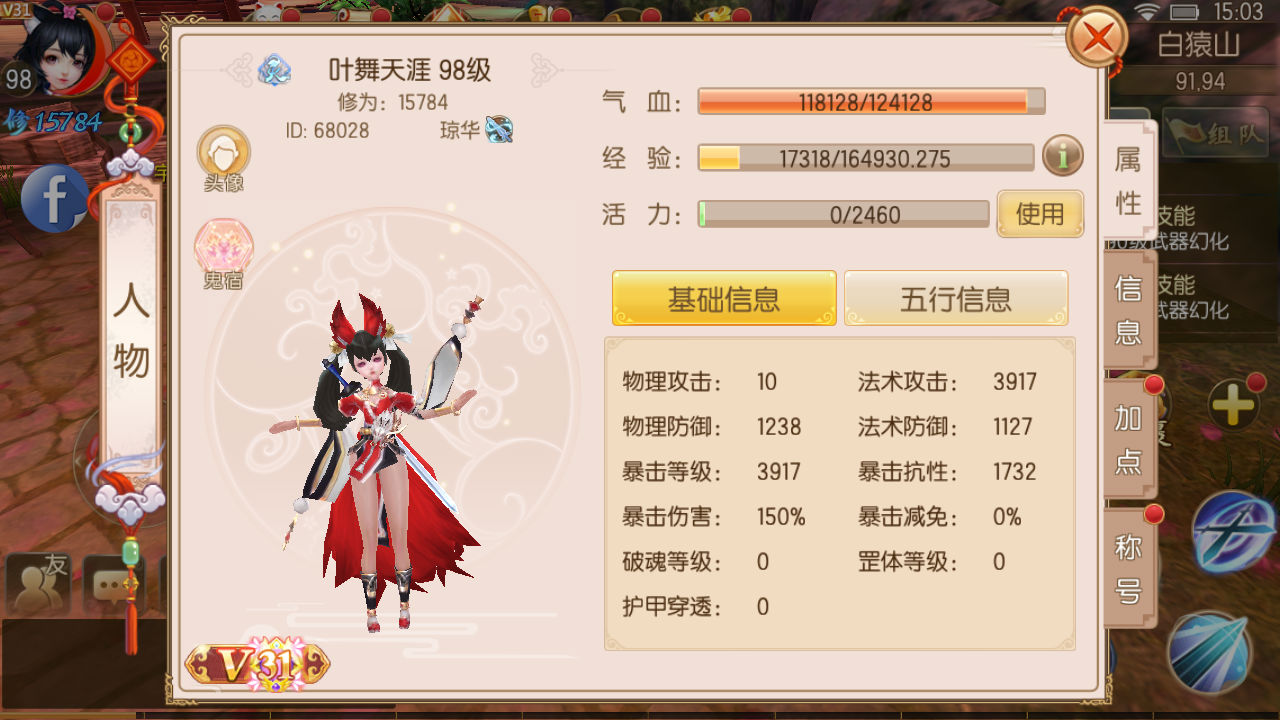1280x720 pixels.
Task: Open the friends icon
Action: point(38,584)
